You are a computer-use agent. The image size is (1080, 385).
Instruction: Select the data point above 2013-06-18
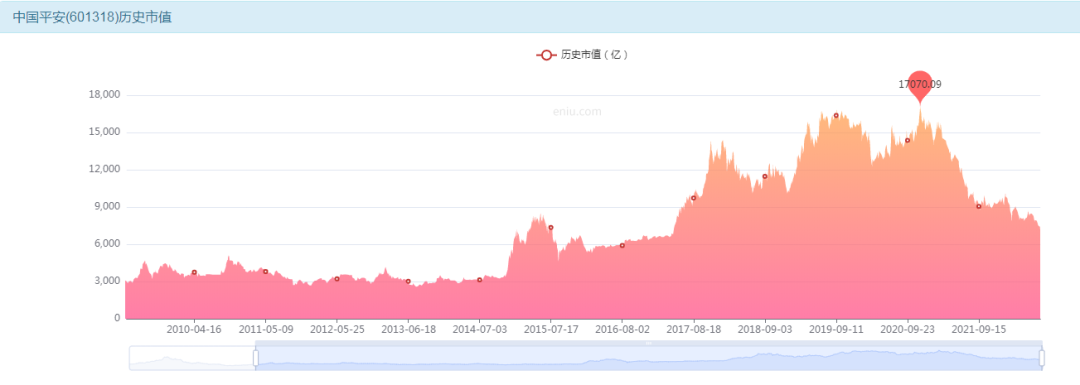point(408,281)
